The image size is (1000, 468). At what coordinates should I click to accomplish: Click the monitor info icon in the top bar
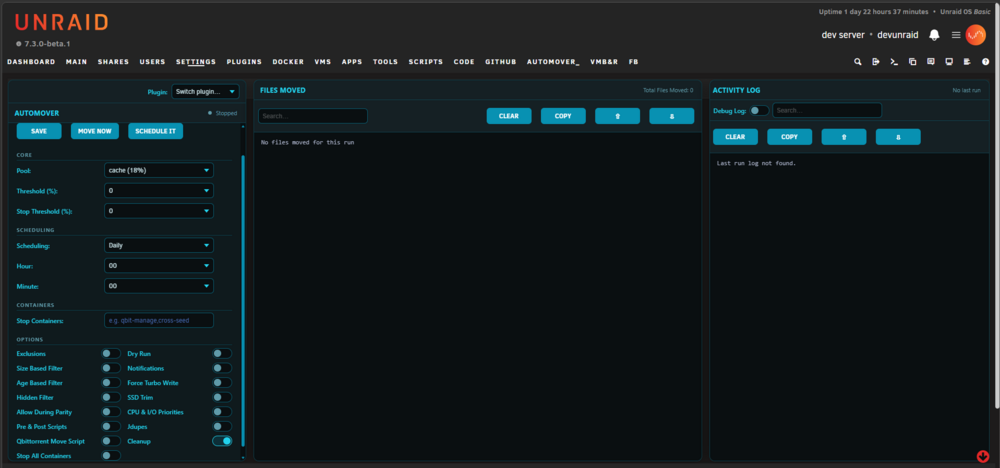(949, 62)
